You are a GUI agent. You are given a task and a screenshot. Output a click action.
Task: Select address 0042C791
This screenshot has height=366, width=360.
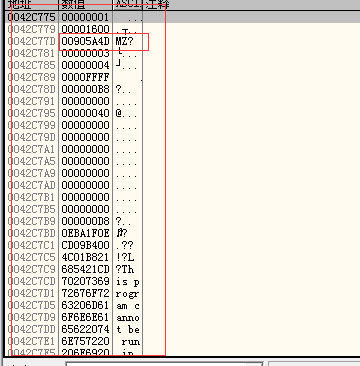click(33, 101)
